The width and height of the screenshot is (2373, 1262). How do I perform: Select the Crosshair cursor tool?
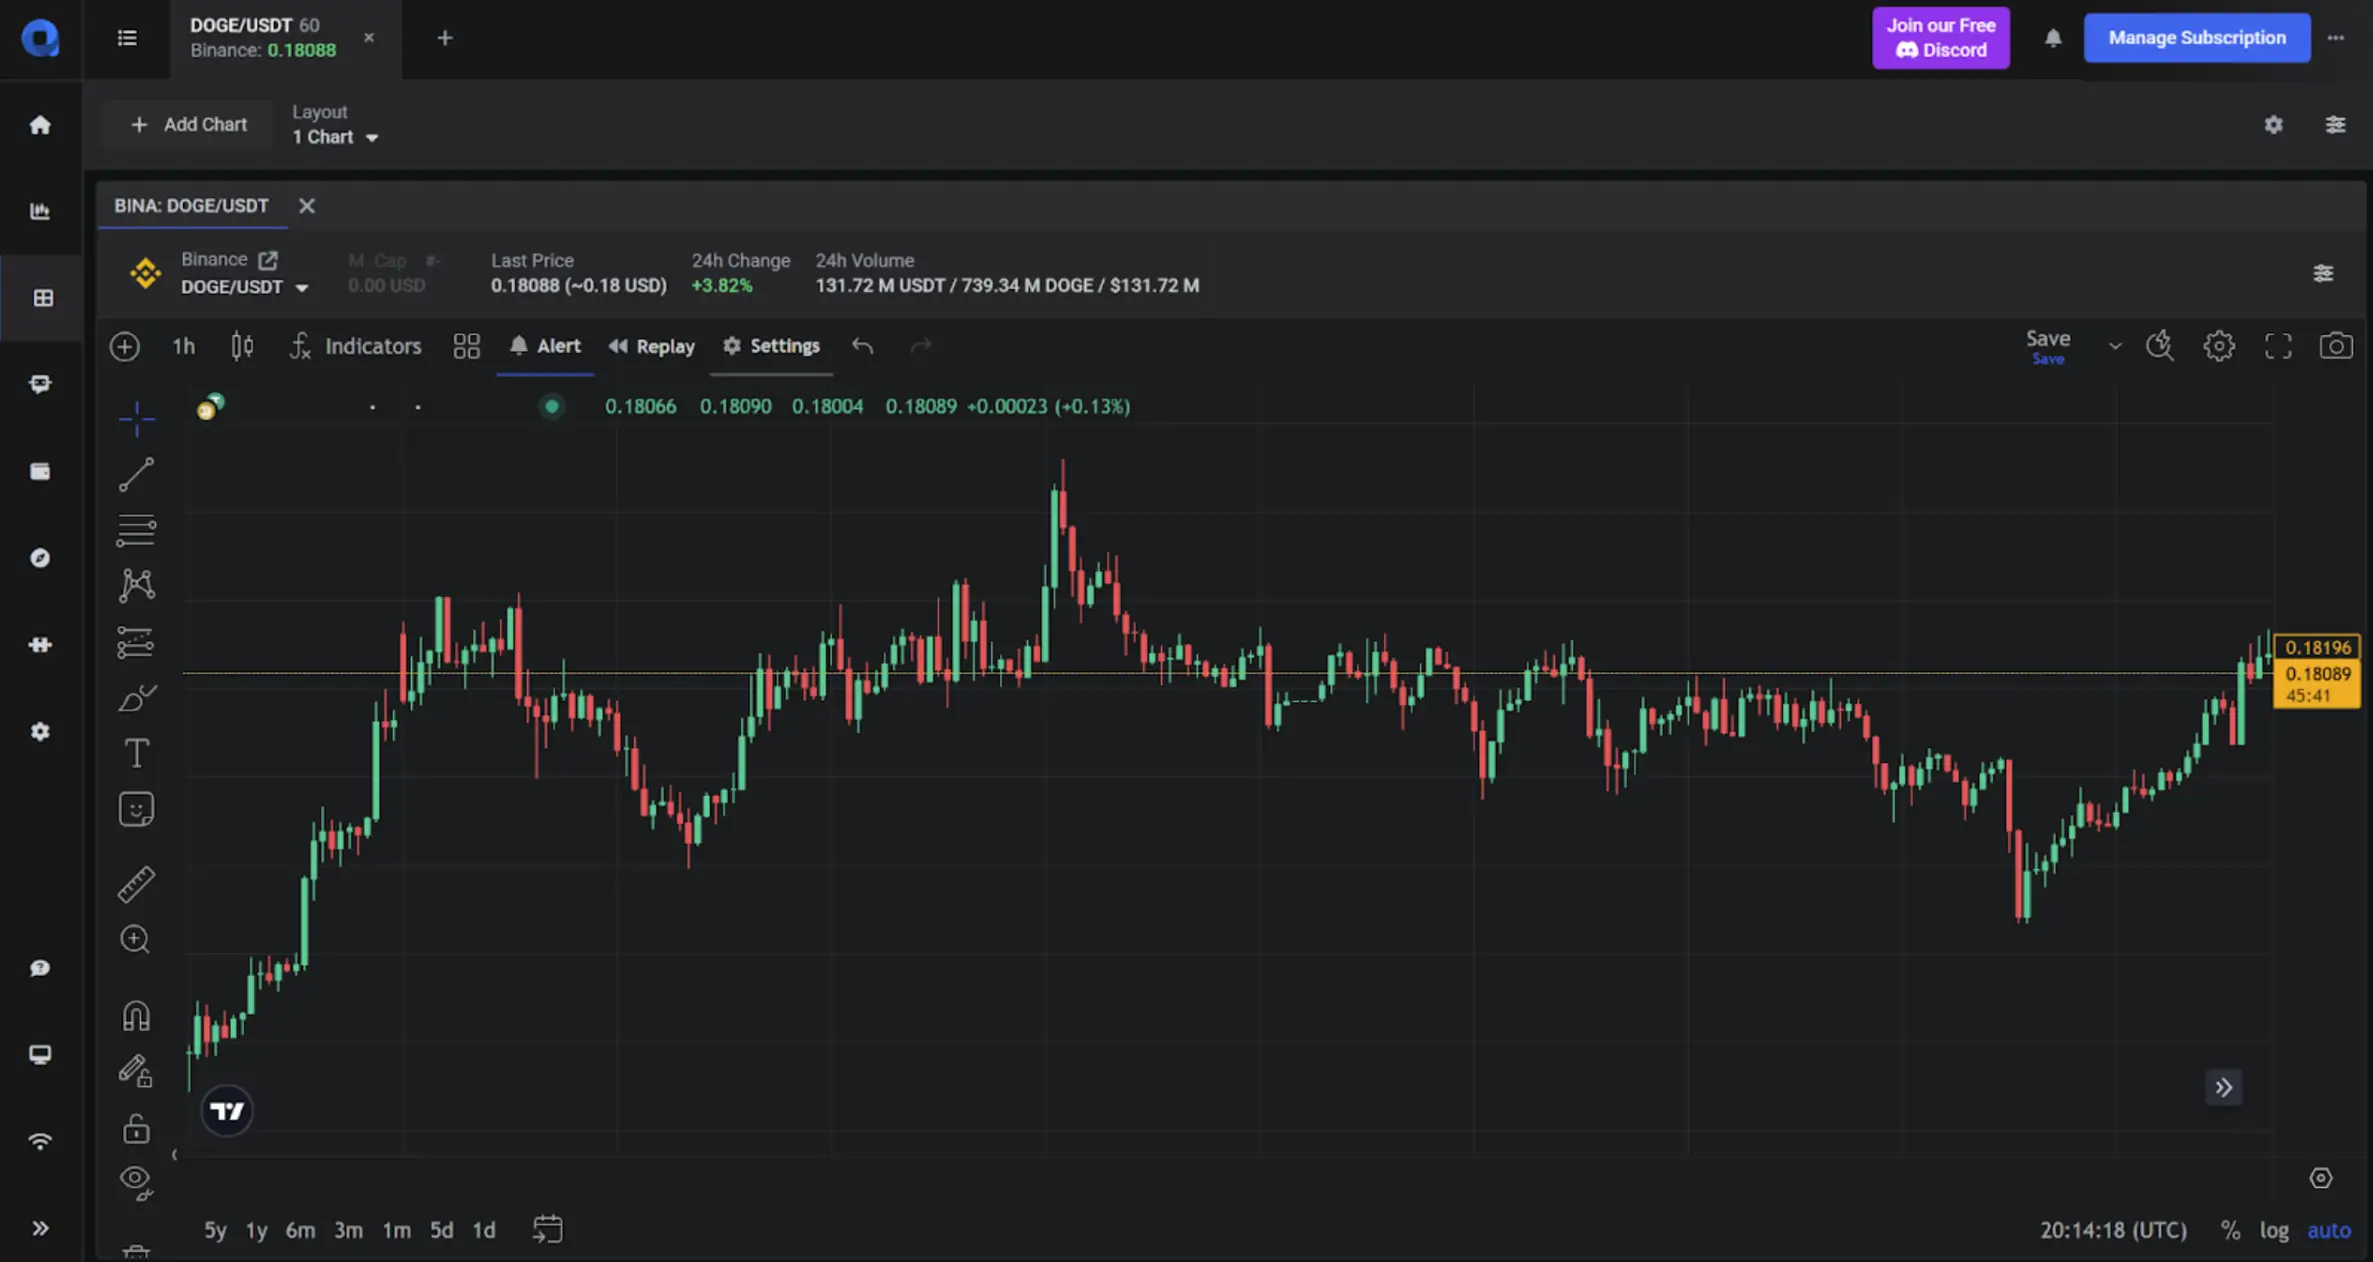click(137, 419)
